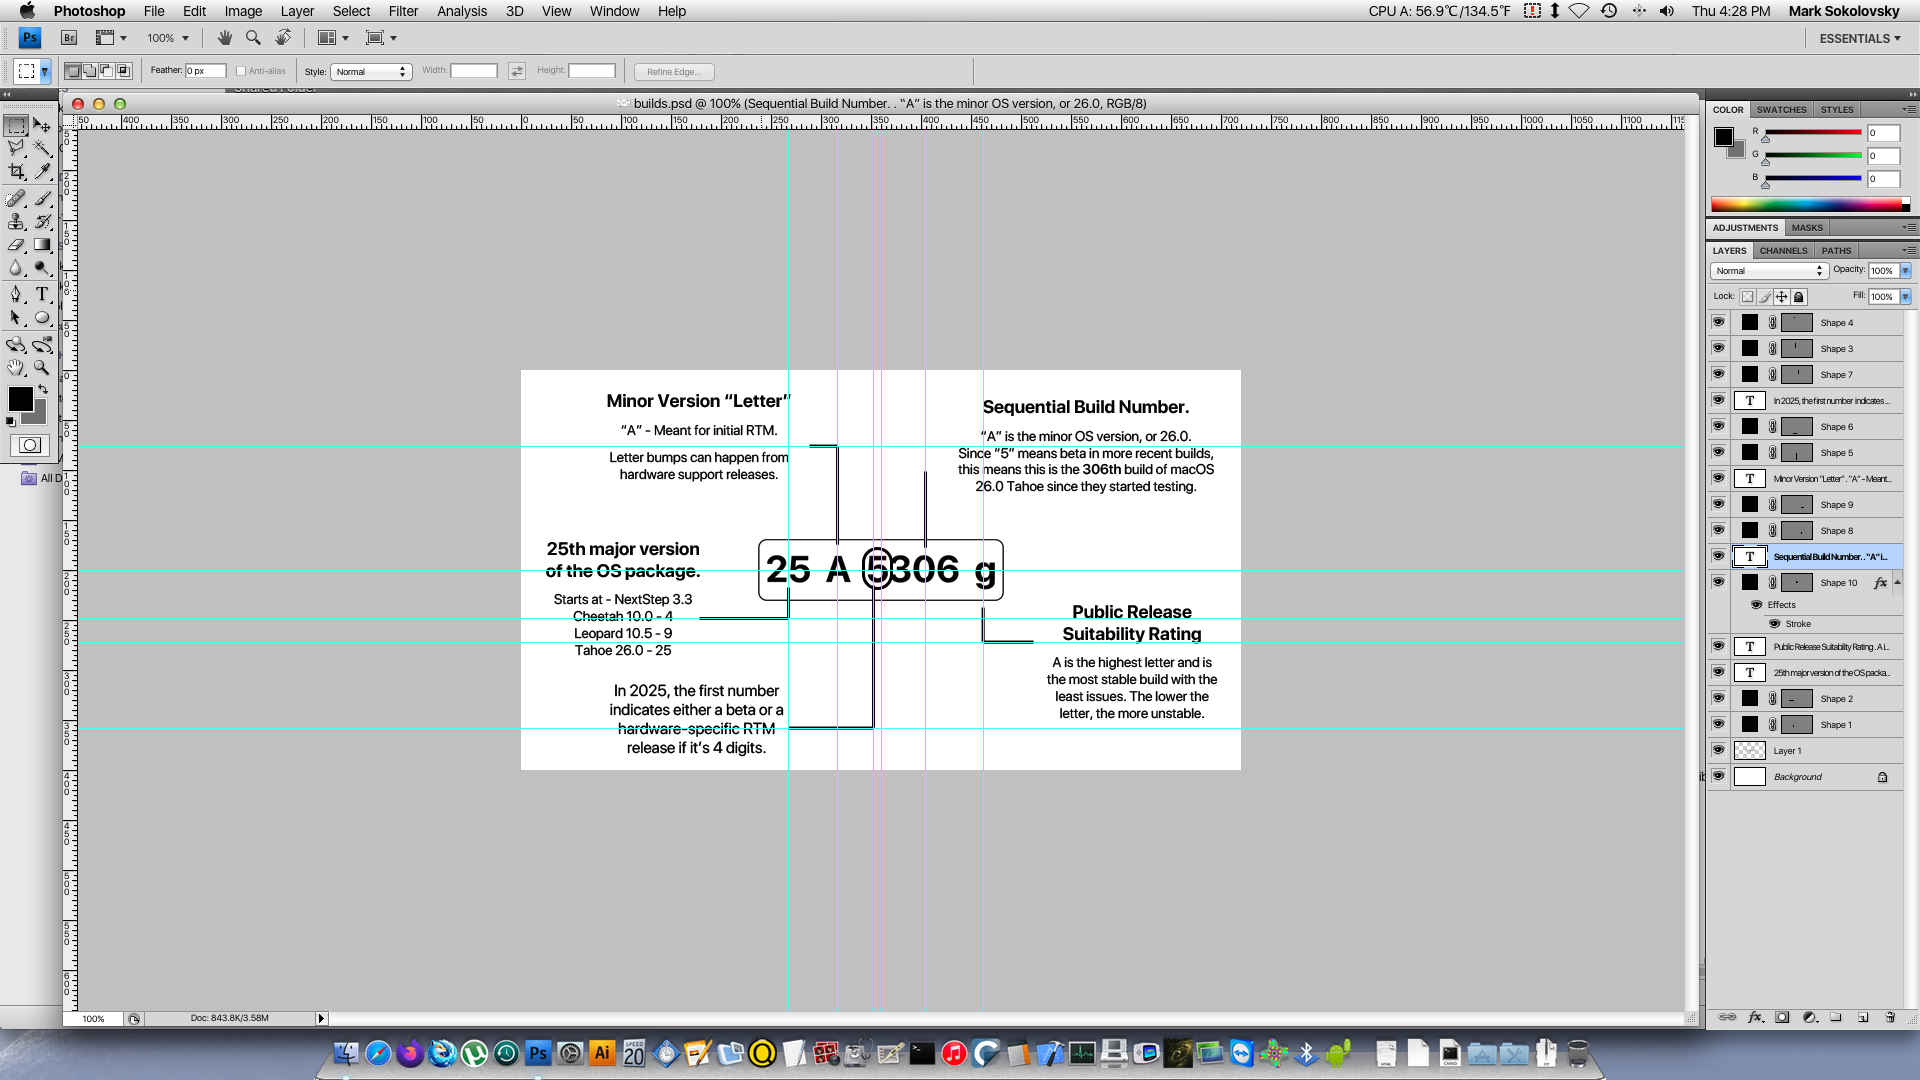Expand the ESSENTIALS workspace menu
The image size is (1920, 1080).
tap(1859, 38)
